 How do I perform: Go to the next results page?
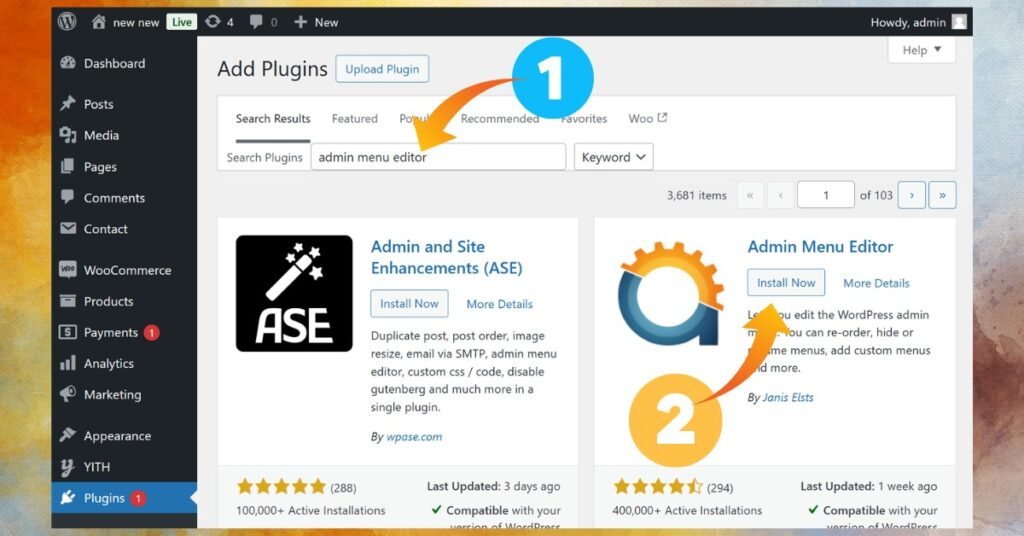tap(912, 195)
